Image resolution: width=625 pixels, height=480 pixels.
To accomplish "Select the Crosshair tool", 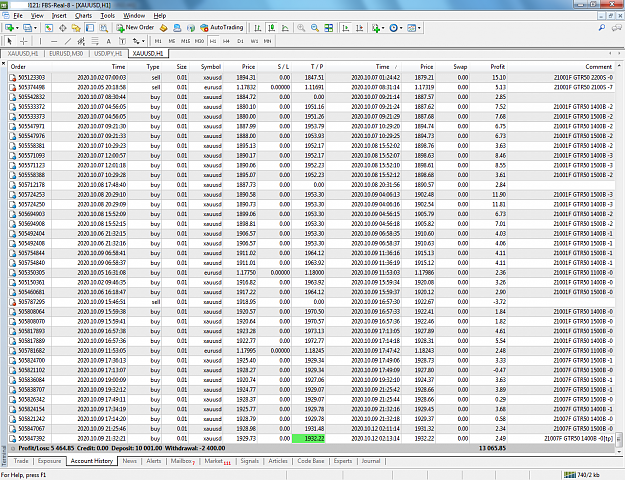I will click(24, 41).
